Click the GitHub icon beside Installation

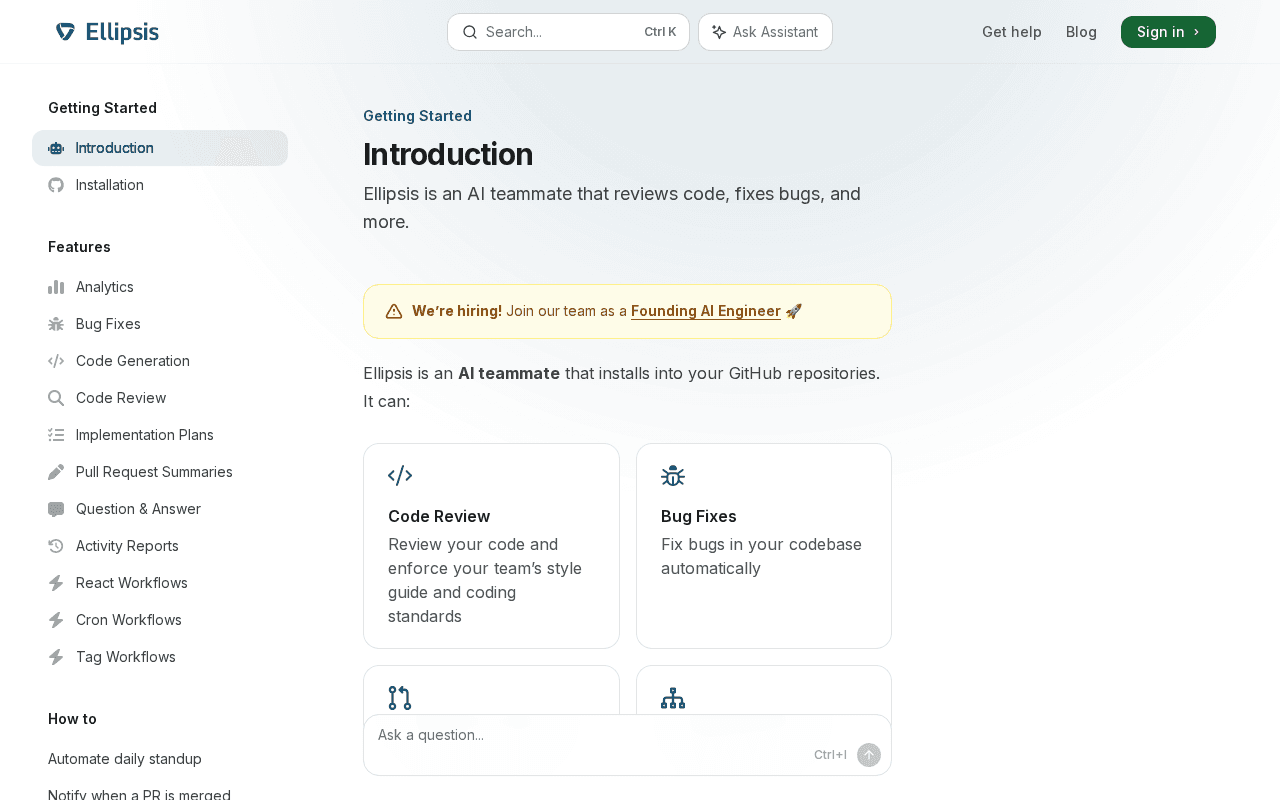coord(56,185)
